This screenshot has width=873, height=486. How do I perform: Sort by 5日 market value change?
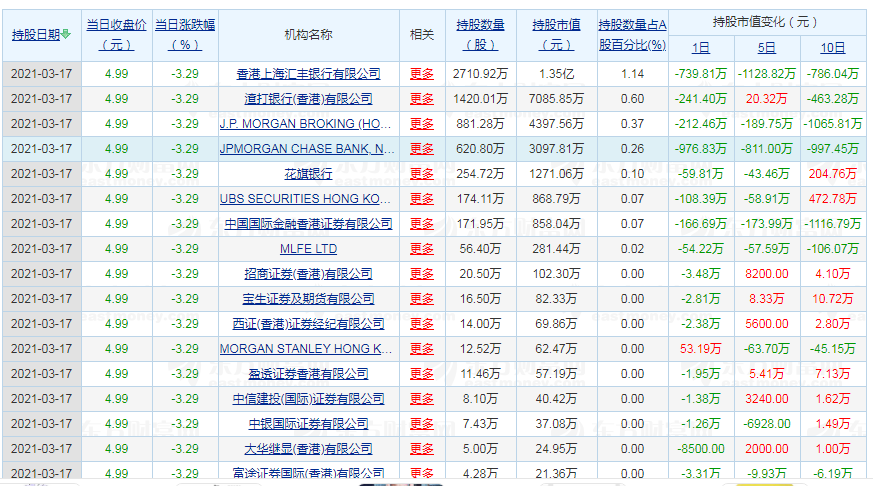pyautogui.click(x=767, y=48)
